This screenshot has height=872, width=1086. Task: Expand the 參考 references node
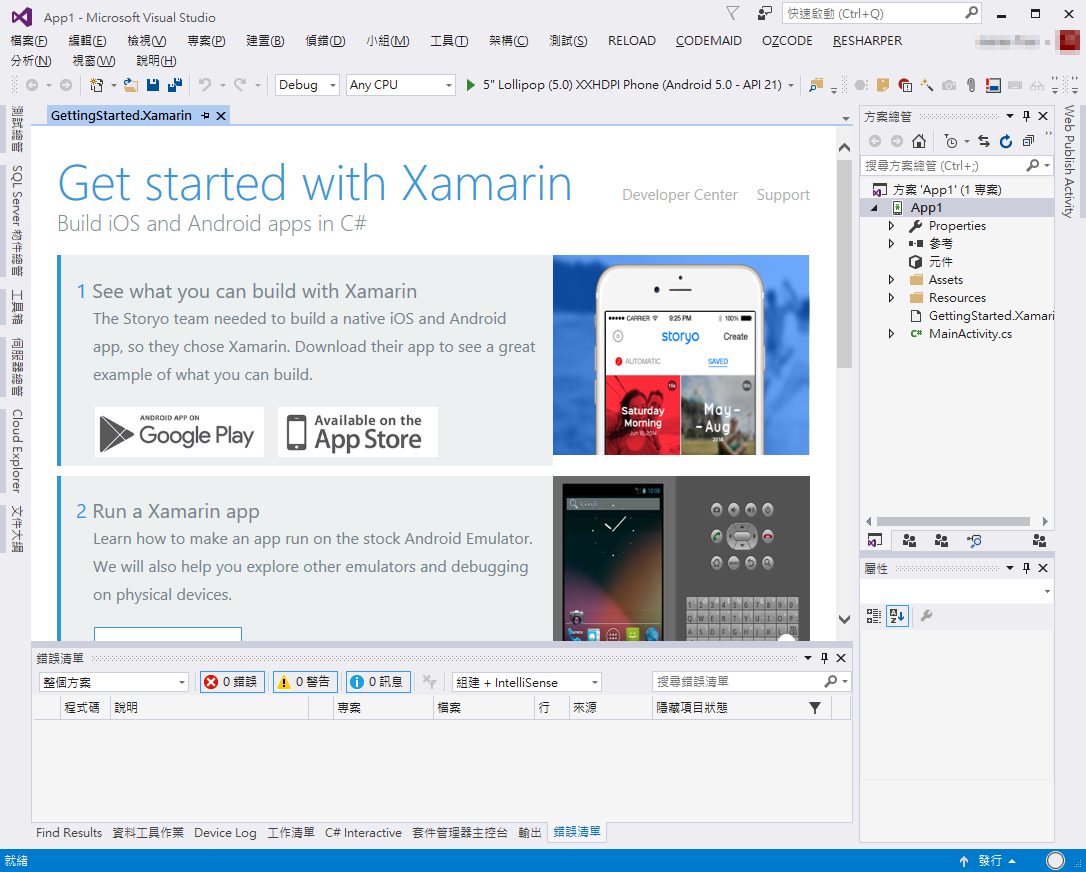pos(891,244)
